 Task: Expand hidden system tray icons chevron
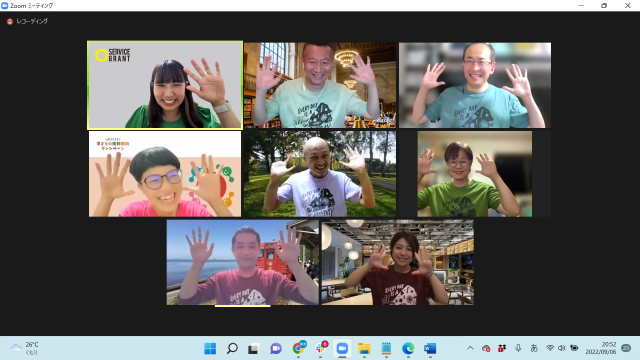(470, 348)
